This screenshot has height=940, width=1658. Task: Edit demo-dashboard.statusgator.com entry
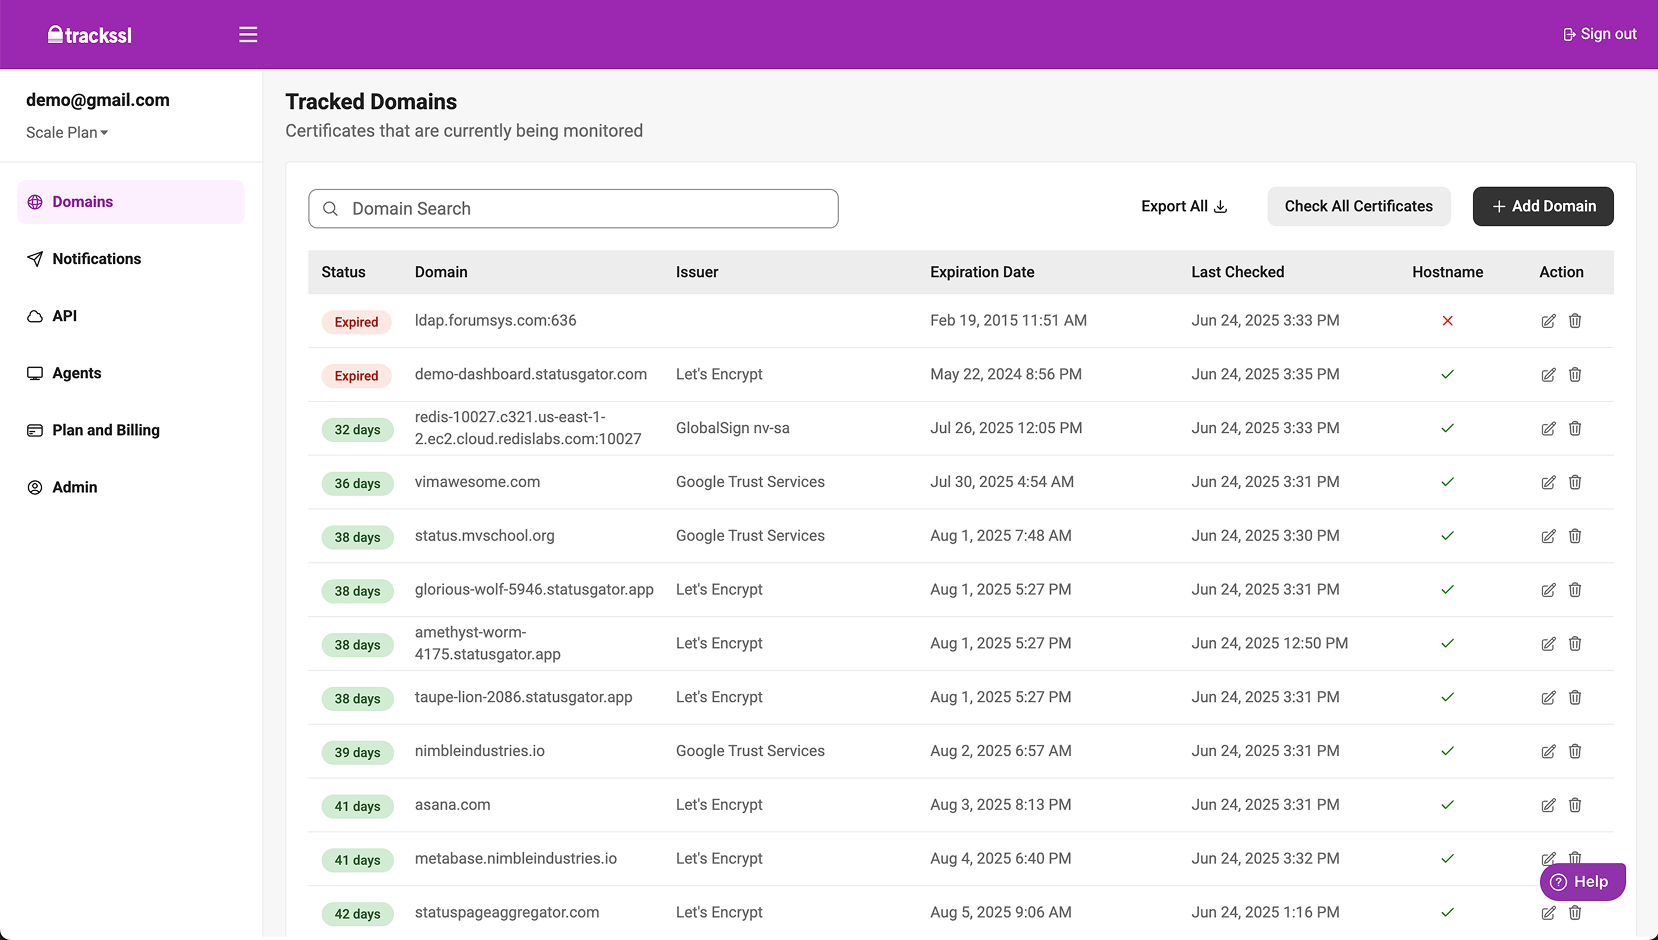[x=1548, y=375]
